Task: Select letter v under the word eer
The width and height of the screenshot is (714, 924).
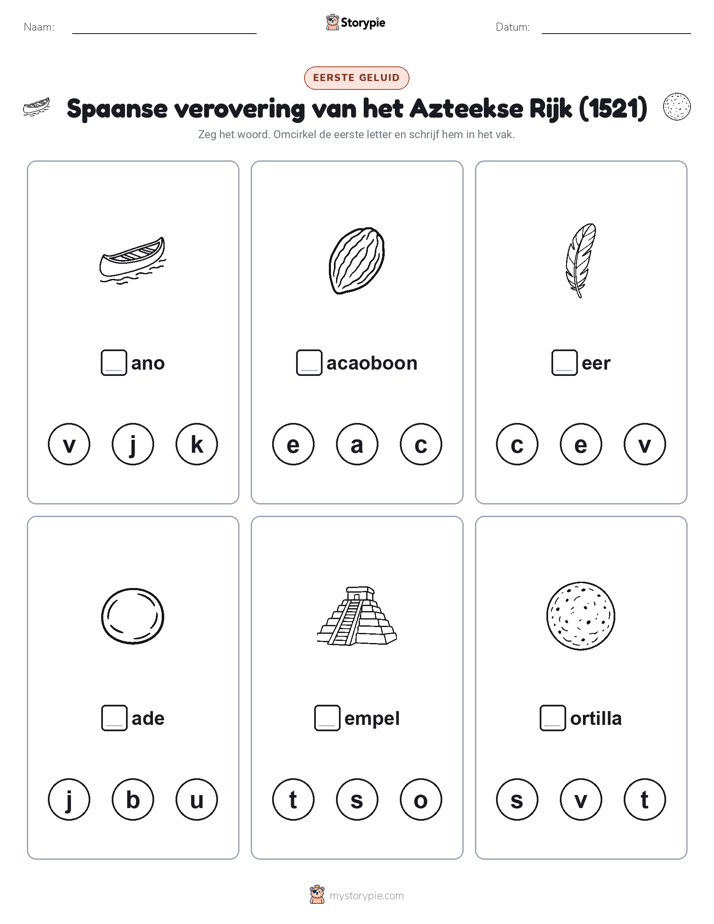Action: pos(644,444)
